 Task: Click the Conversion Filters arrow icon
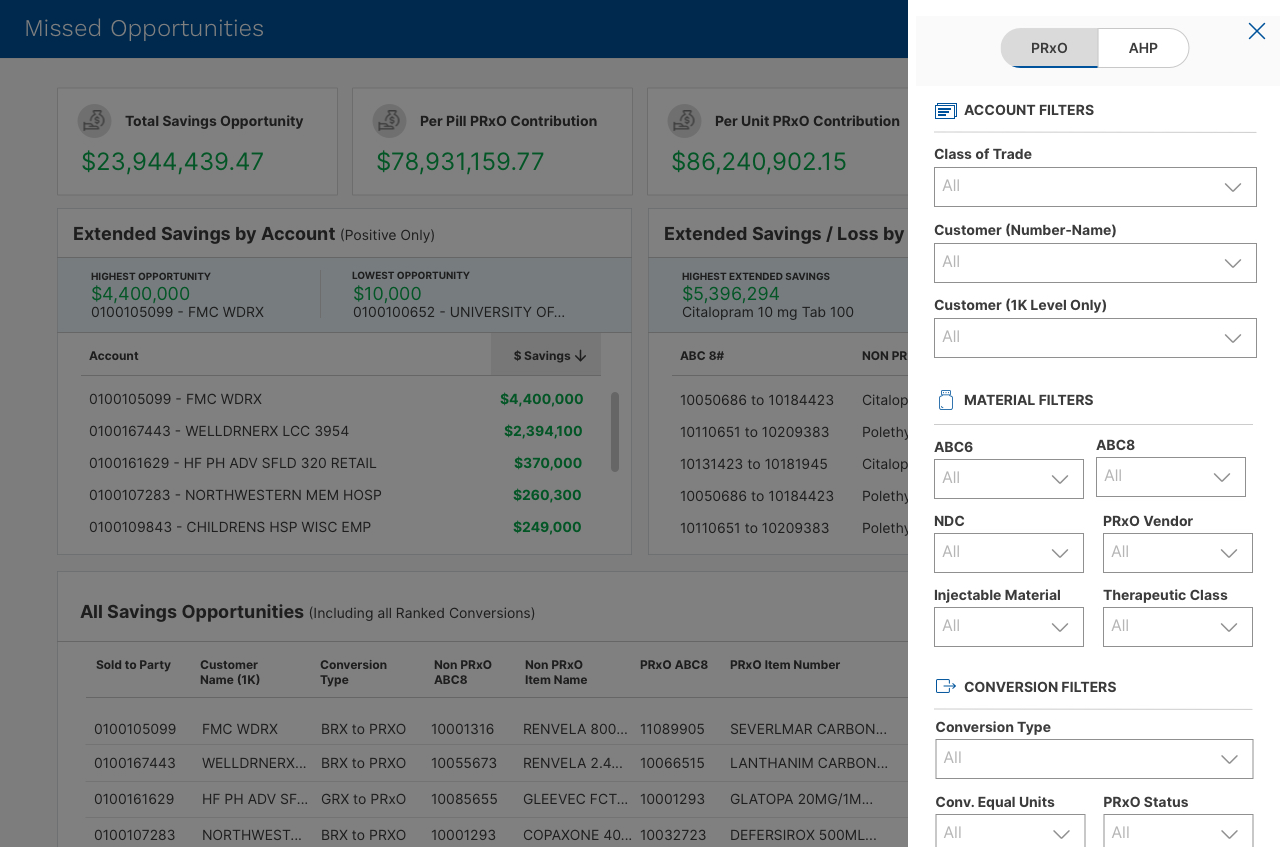point(945,686)
